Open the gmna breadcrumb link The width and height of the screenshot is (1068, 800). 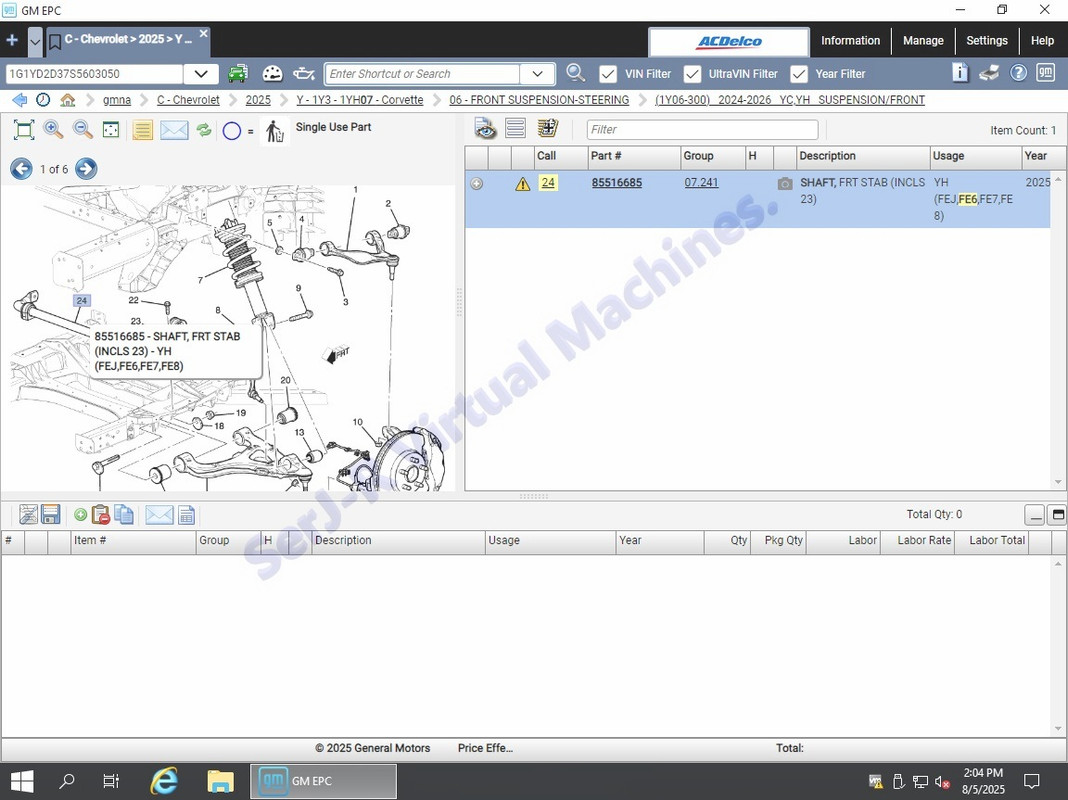tap(116, 100)
